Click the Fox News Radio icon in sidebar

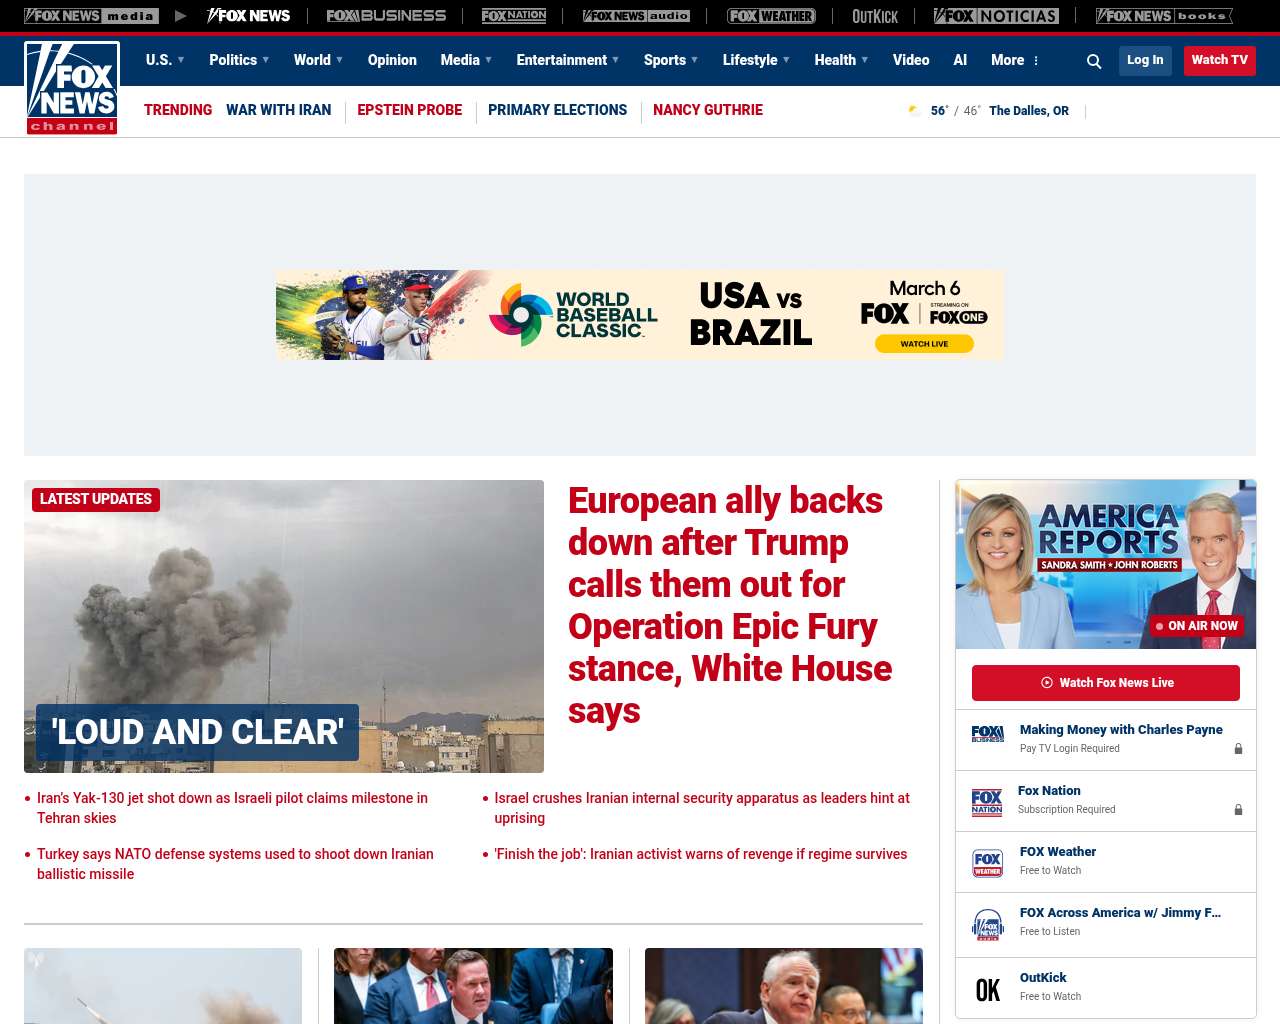tap(988, 925)
